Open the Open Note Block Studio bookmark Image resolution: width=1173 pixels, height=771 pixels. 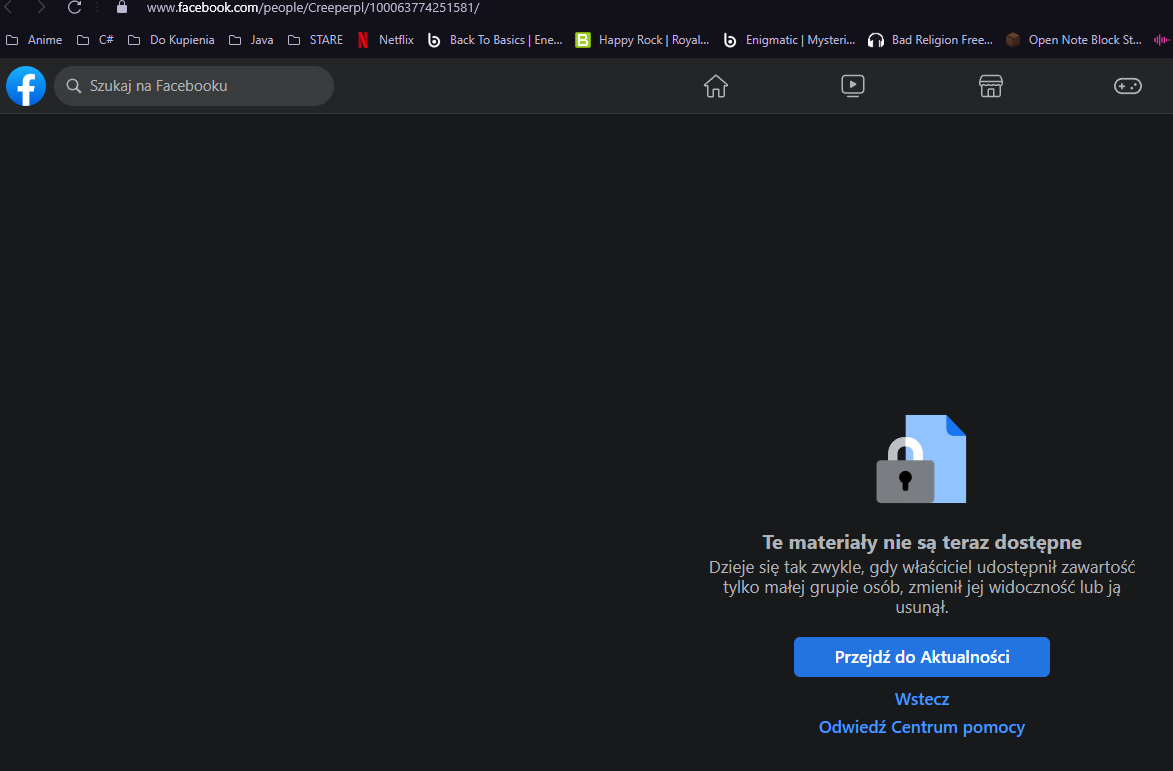tap(1074, 40)
